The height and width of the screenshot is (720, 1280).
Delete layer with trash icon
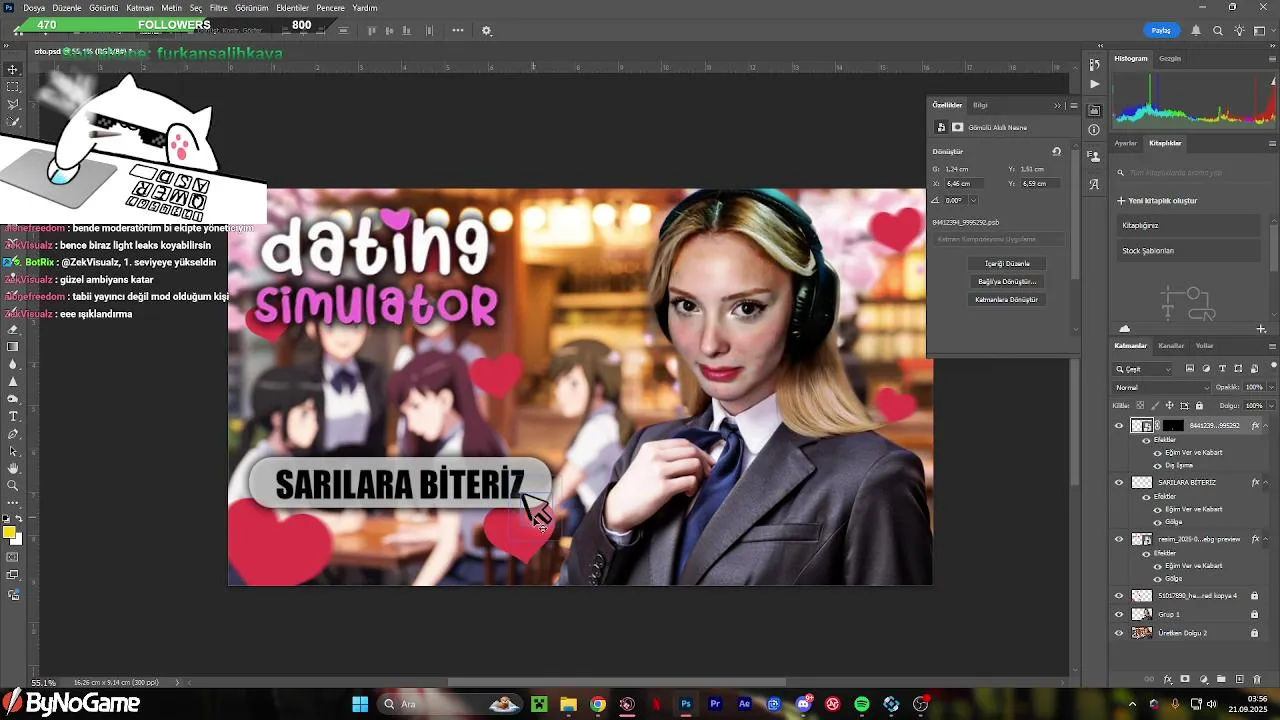pyautogui.click(x=1257, y=679)
